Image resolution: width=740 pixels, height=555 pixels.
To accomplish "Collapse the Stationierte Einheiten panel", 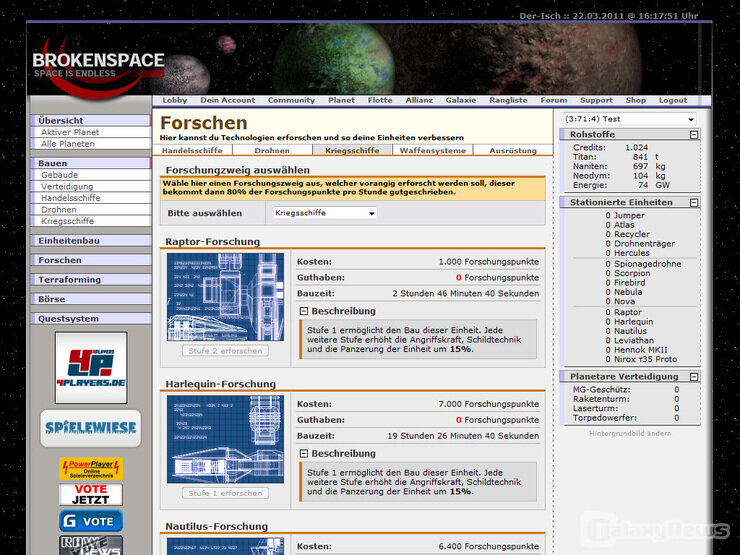I will coord(694,202).
